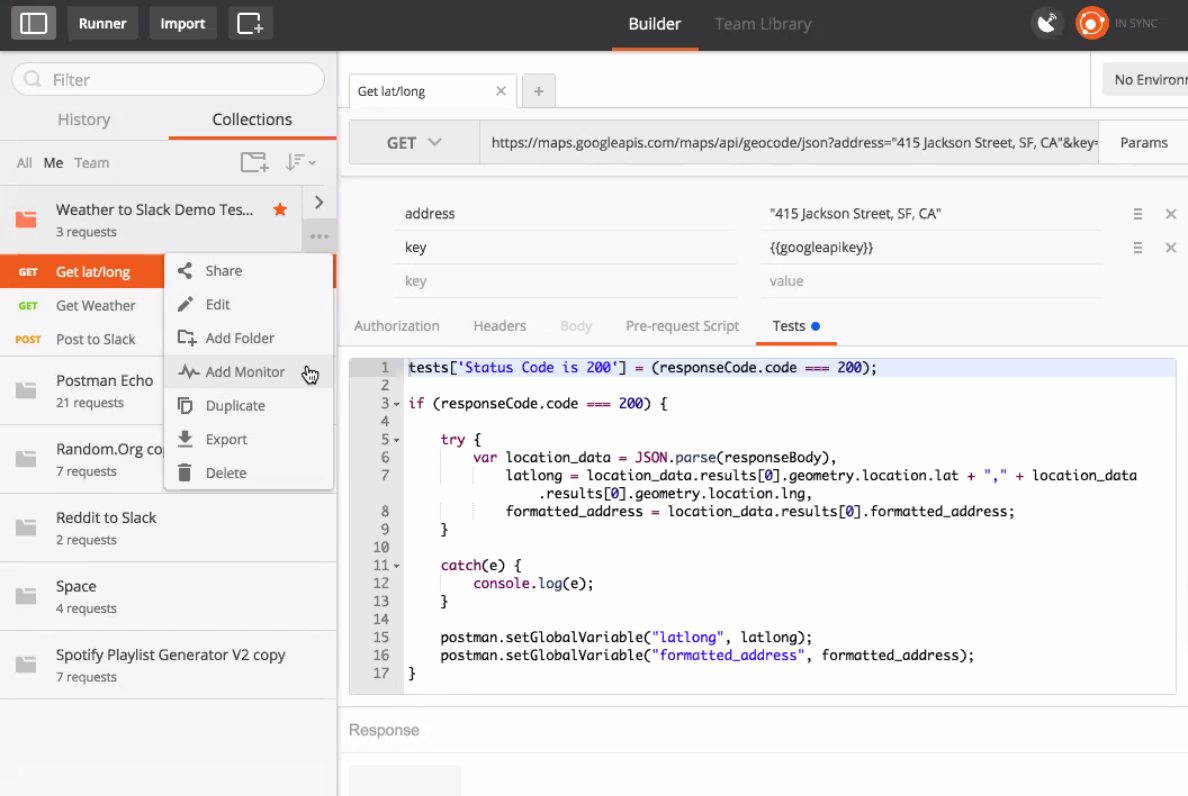Open the No Environment dropdown

(1145, 80)
